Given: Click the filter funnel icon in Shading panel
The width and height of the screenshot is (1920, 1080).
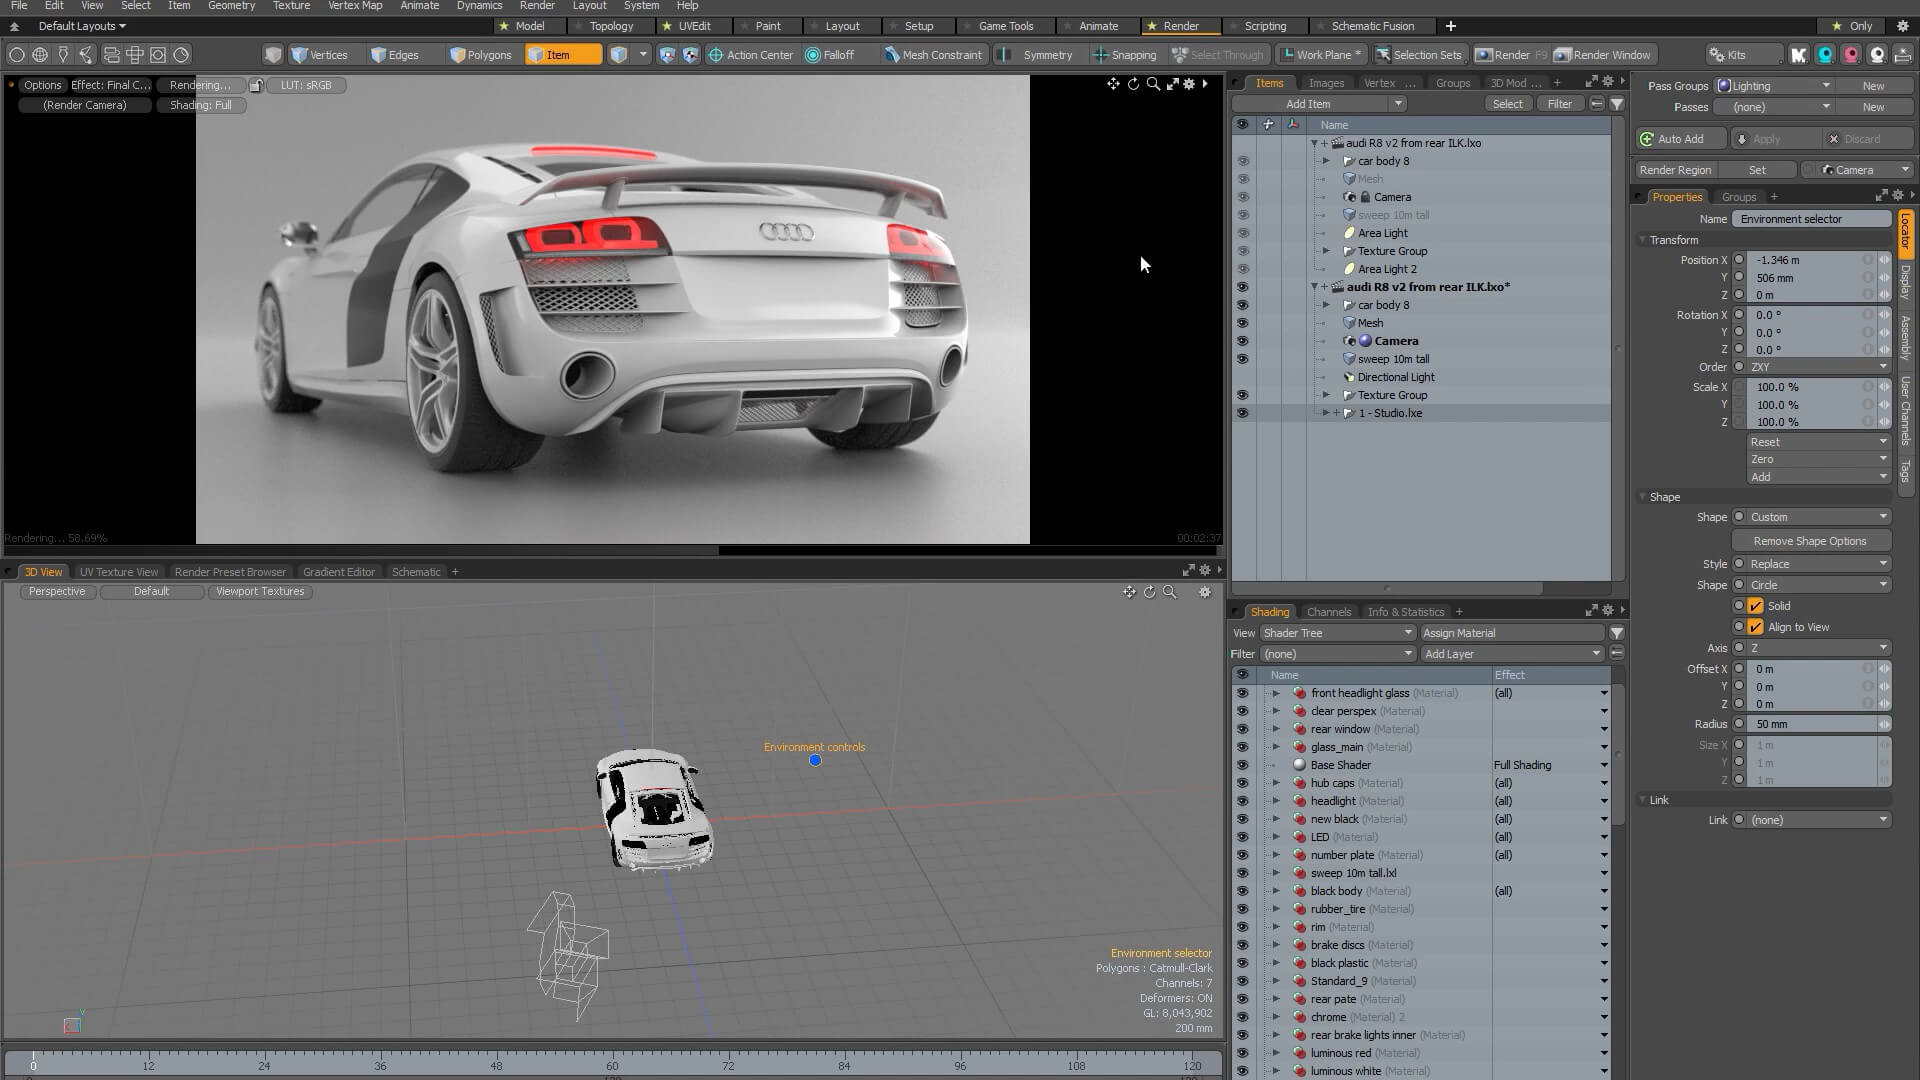Looking at the screenshot, I should click(1616, 633).
